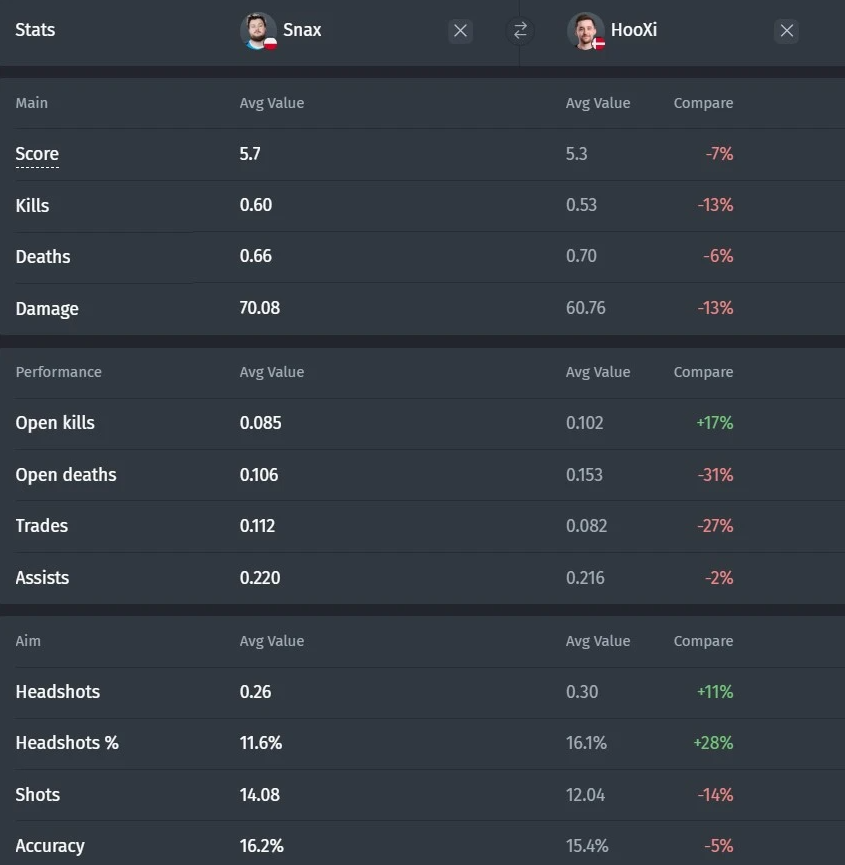Click the Accuracy row label
The height and width of the screenshot is (865, 845).
50,846
